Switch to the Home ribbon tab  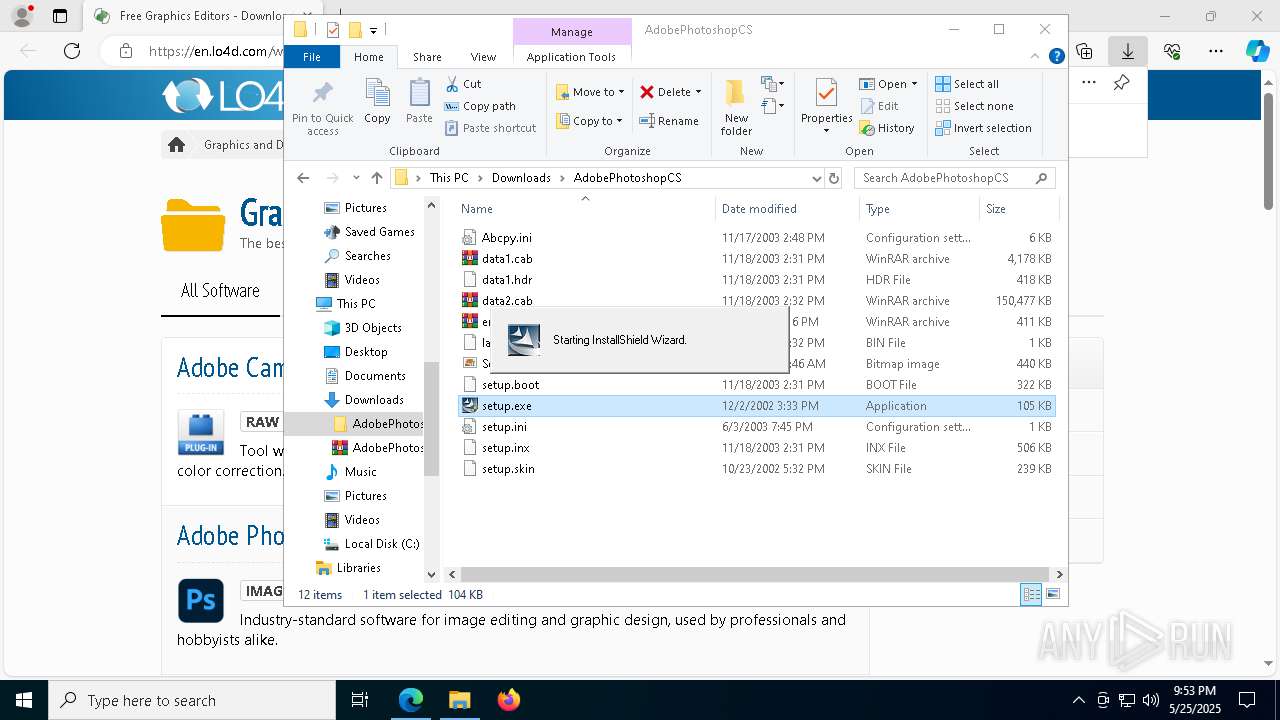pos(368,57)
